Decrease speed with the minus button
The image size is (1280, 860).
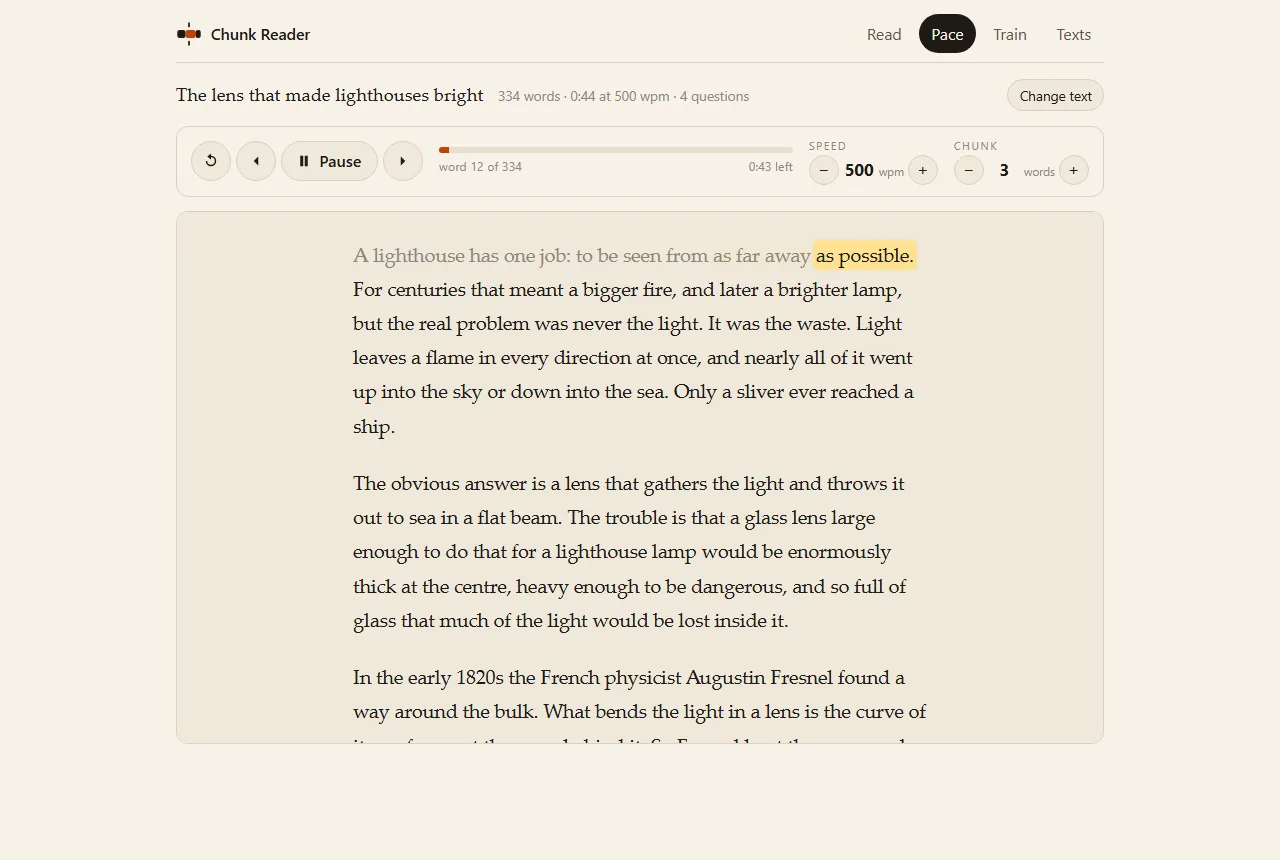click(824, 170)
